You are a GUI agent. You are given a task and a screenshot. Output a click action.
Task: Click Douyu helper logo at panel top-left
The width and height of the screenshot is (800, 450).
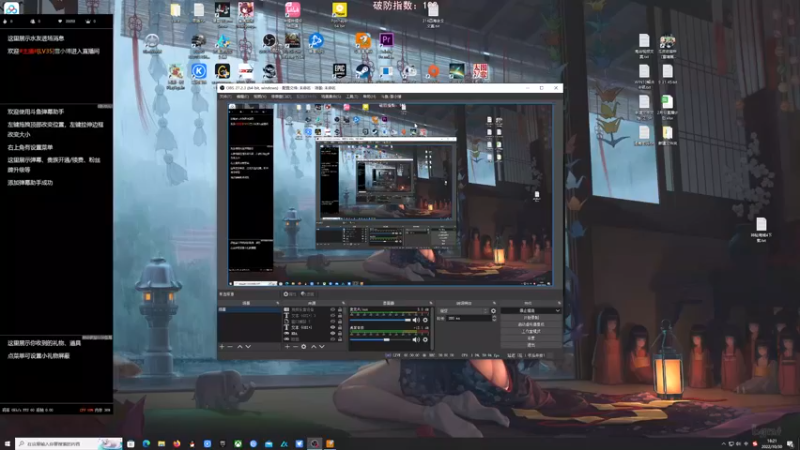[11, 7]
